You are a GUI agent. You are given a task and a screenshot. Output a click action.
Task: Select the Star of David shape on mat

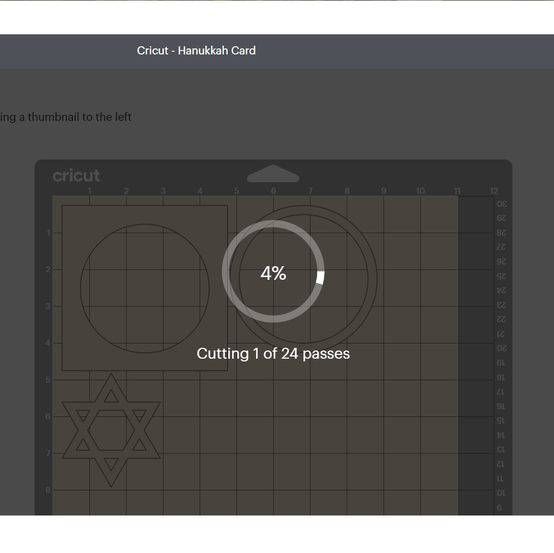[111, 430]
